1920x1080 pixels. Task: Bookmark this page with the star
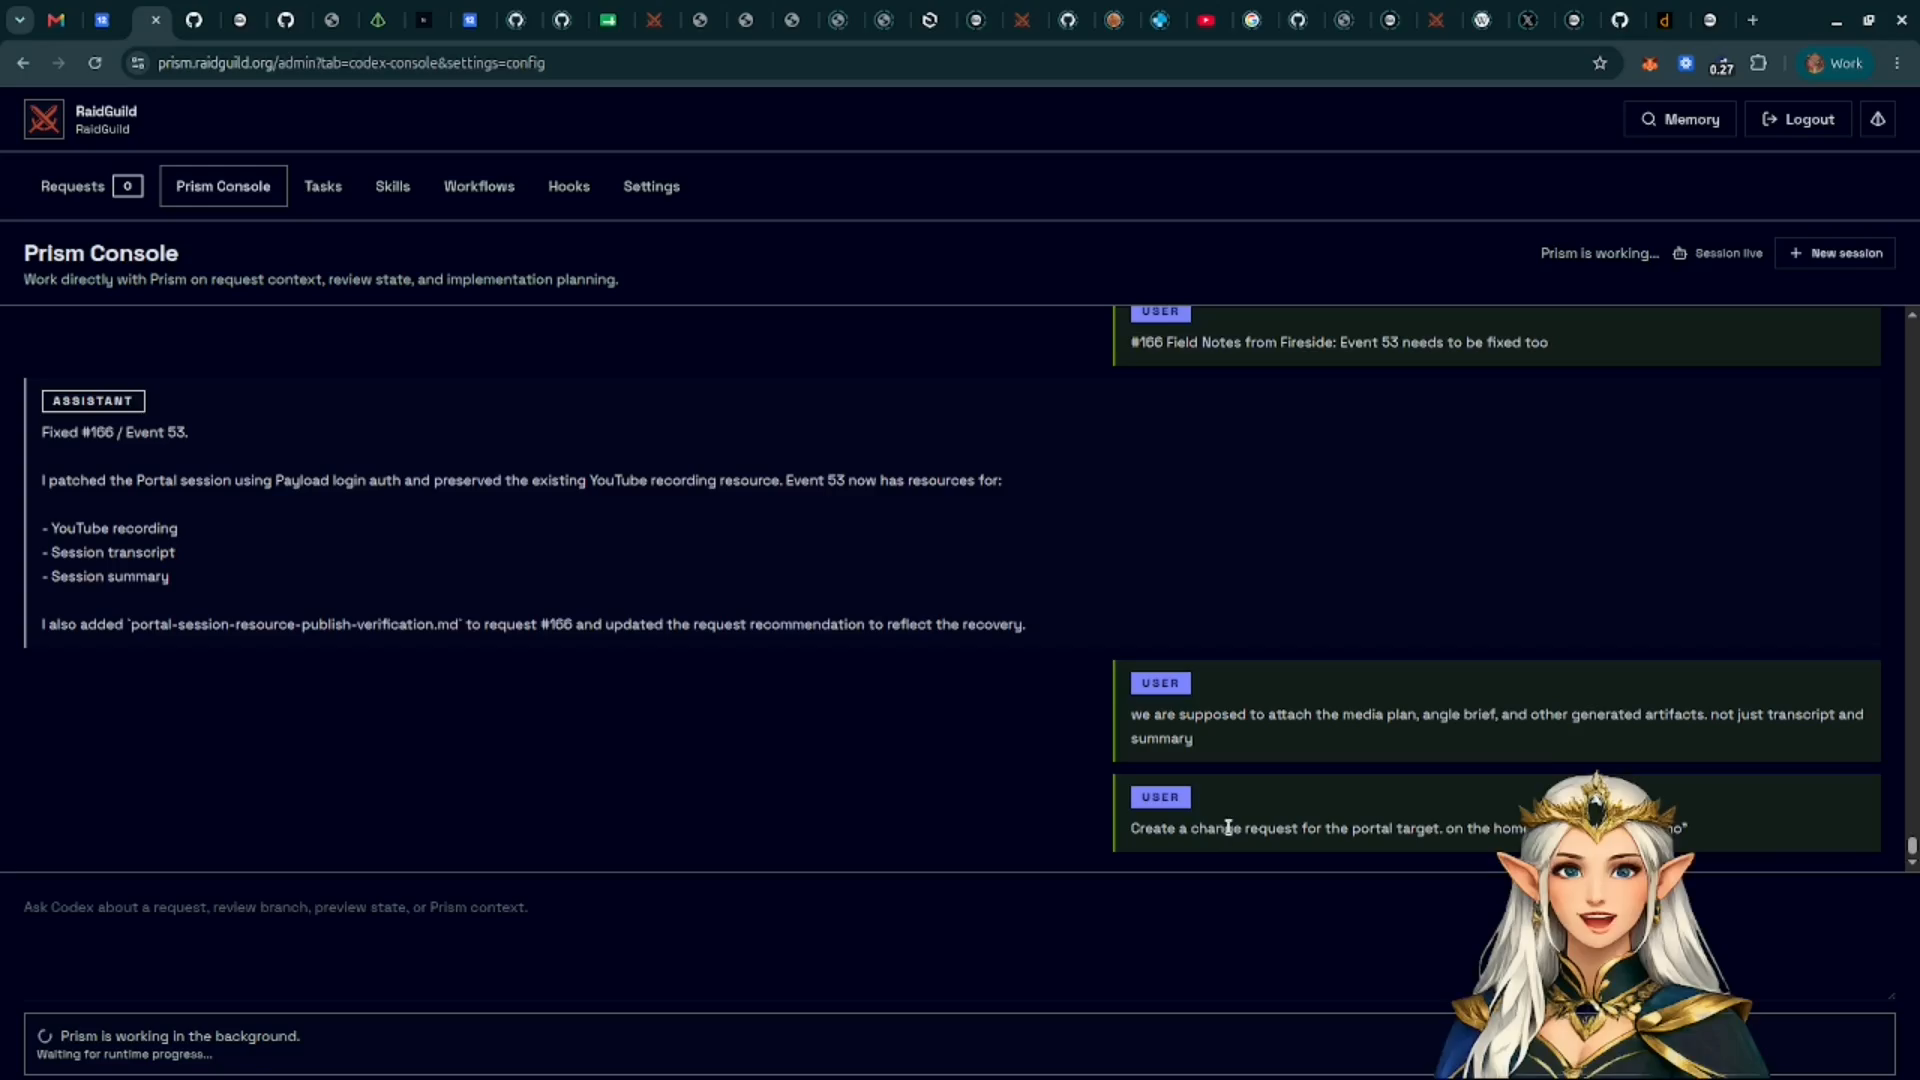tap(1600, 63)
